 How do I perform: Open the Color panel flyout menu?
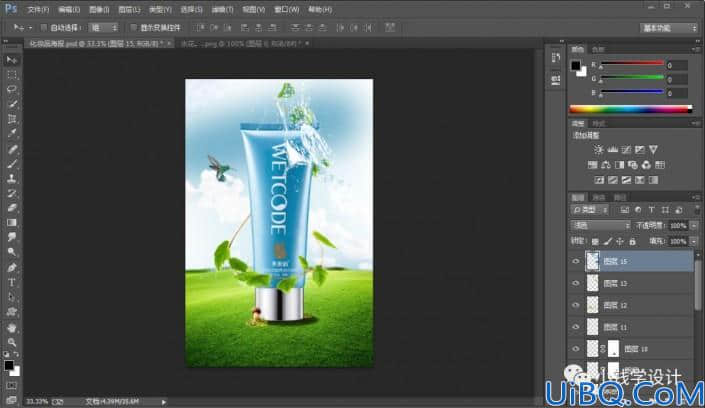tap(696, 49)
